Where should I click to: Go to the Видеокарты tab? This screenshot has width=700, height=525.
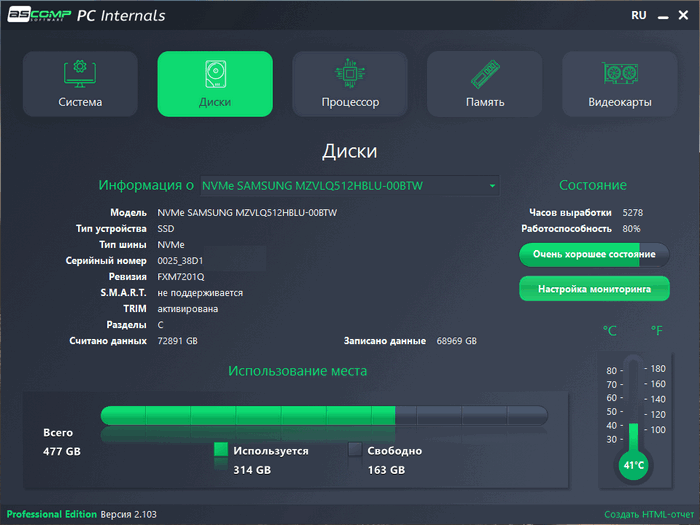(620, 84)
